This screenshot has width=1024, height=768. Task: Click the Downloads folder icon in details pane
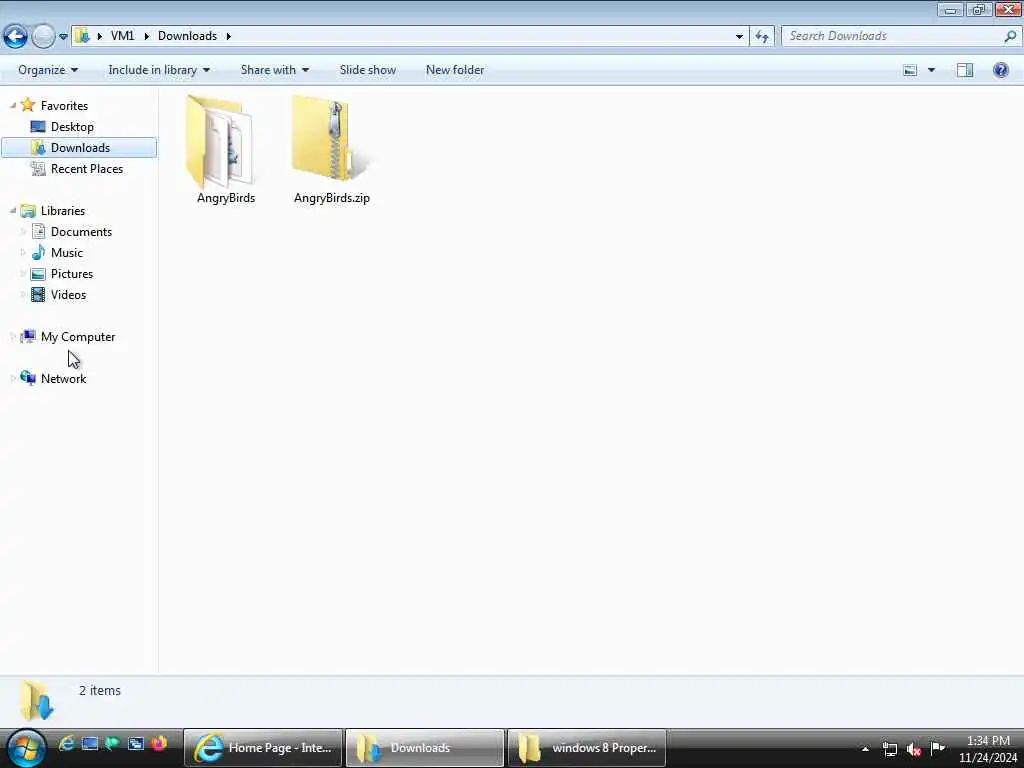[37, 701]
